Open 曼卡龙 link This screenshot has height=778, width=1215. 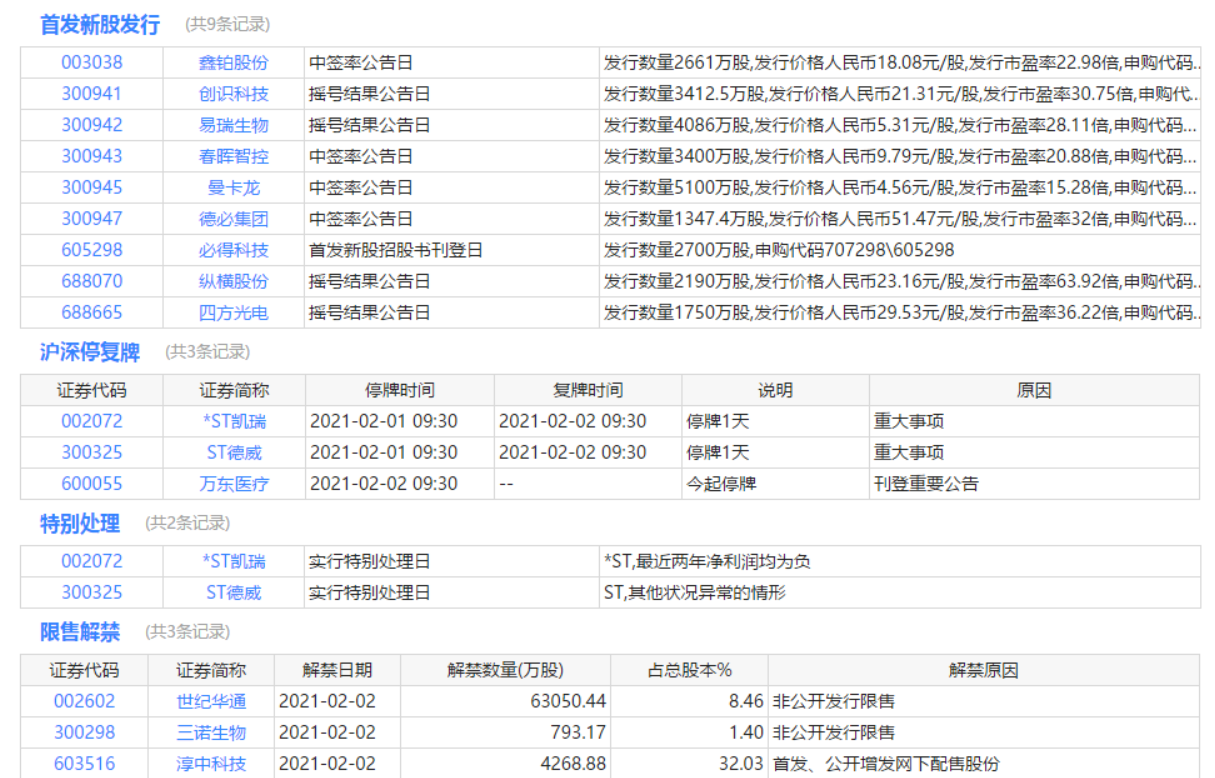[x=233, y=187]
